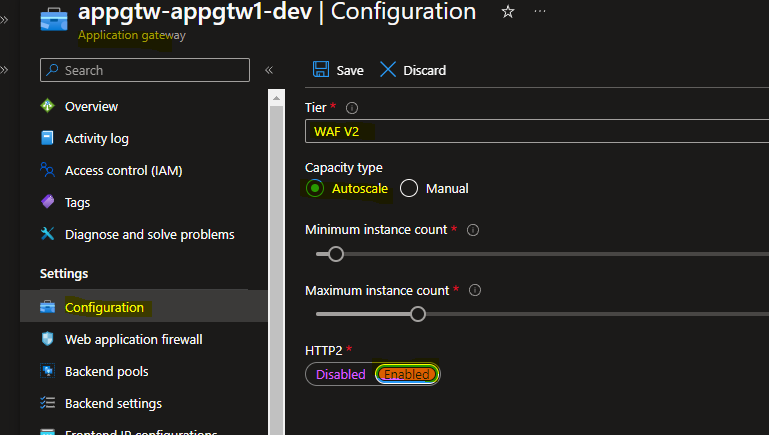Viewport: 769px width, 435px height.
Task: Click the Save disk icon
Action: click(321, 70)
